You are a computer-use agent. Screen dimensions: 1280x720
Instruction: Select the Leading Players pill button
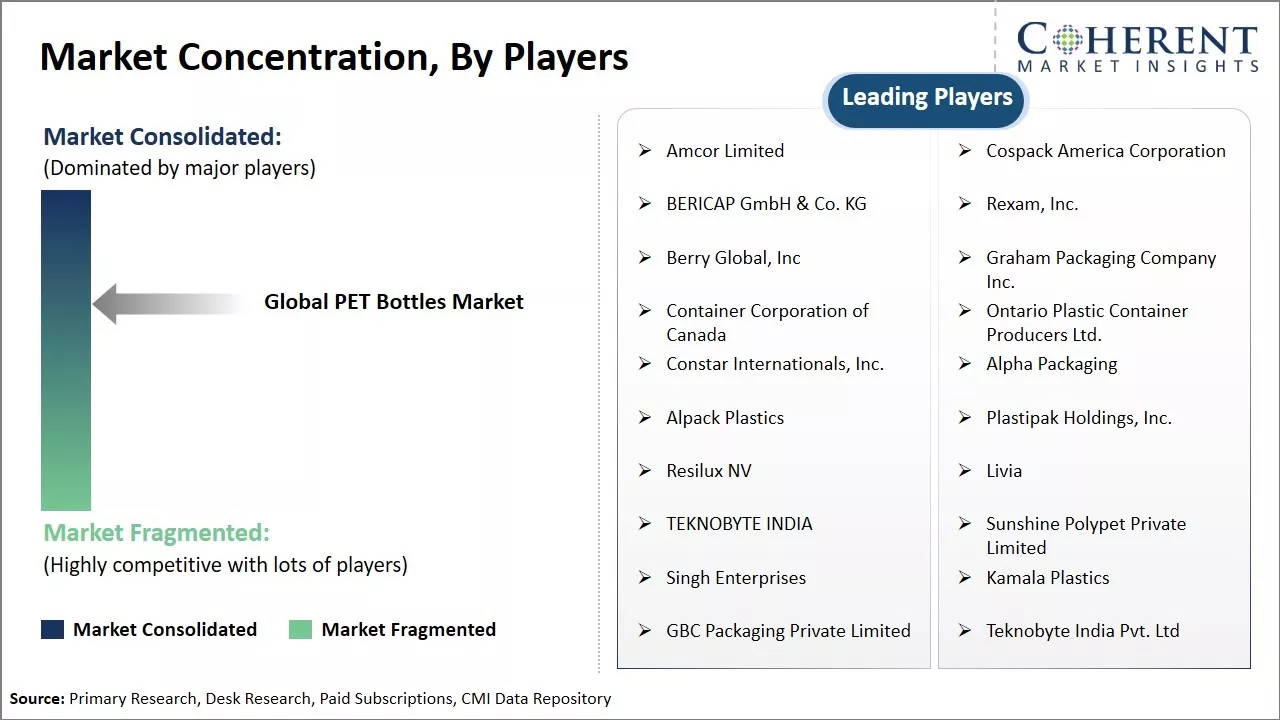[x=927, y=98]
